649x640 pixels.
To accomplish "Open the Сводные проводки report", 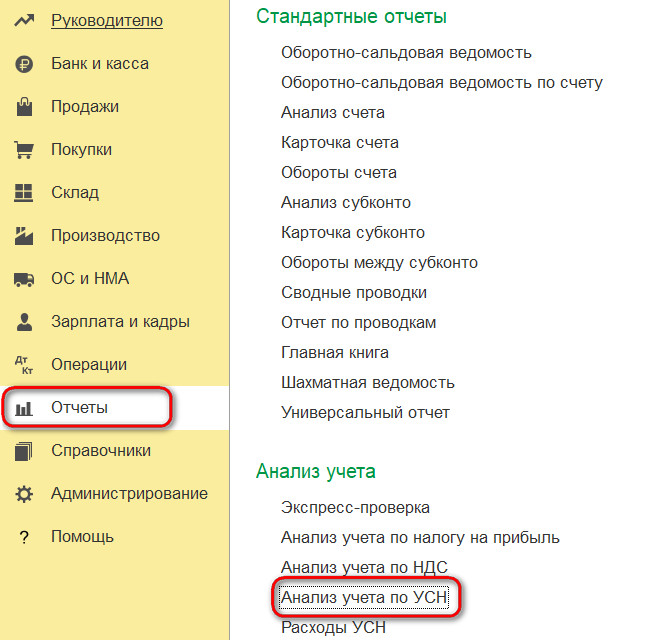I will [354, 293].
